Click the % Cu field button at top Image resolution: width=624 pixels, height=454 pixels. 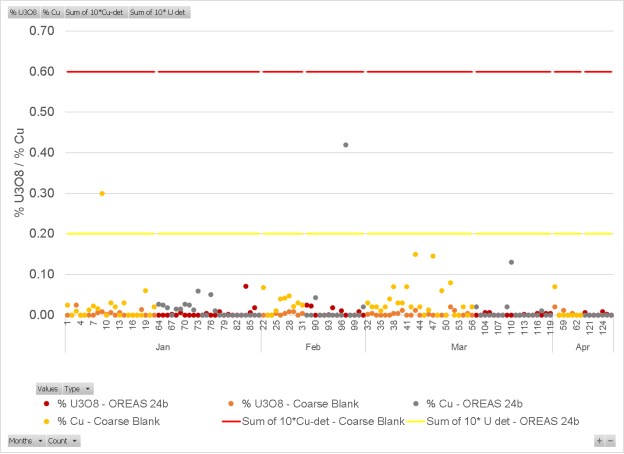(x=52, y=12)
